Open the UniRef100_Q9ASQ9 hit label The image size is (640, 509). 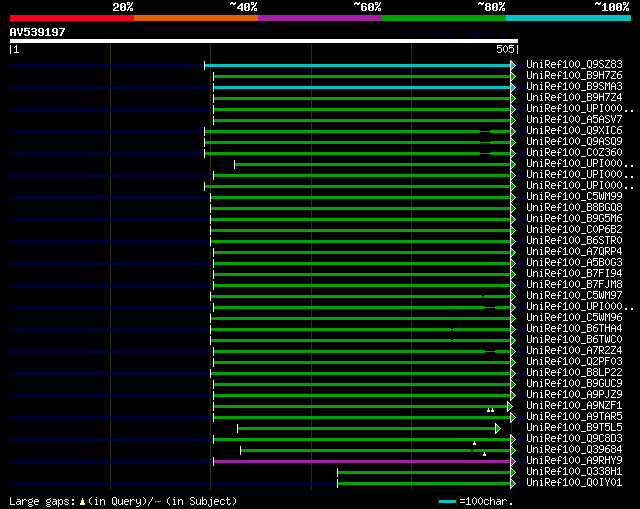point(574,142)
